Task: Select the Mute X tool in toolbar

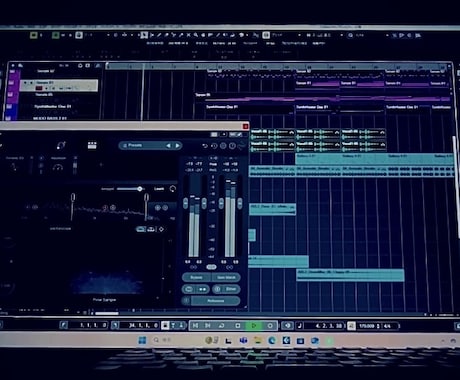Action: pos(188,35)
